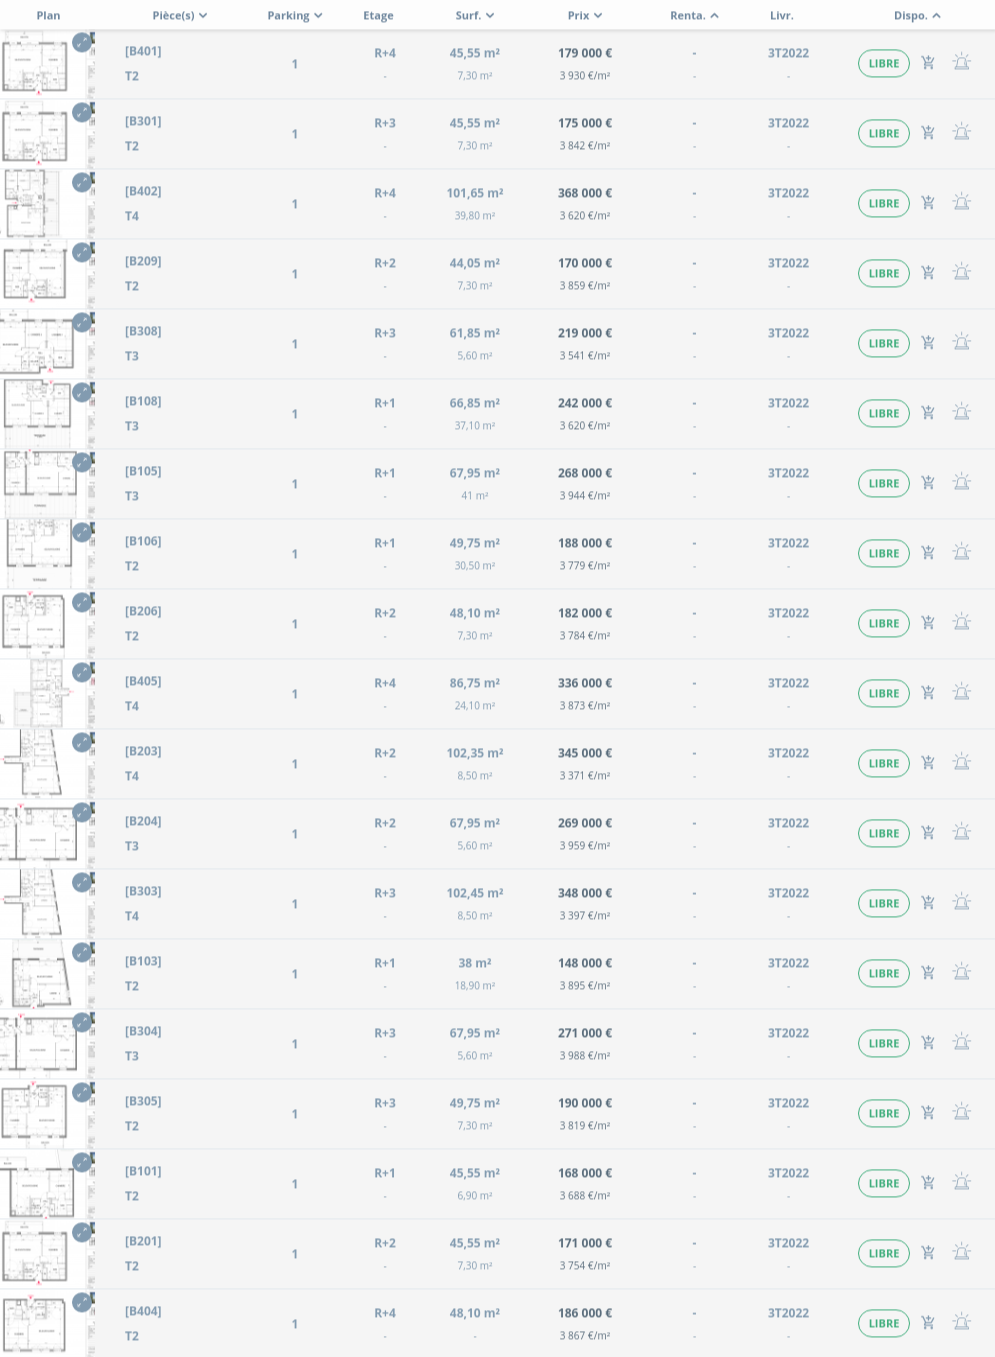Click the siren alert icon for B103
Viewport: 995px width, 1357px height.
[961, 973]
